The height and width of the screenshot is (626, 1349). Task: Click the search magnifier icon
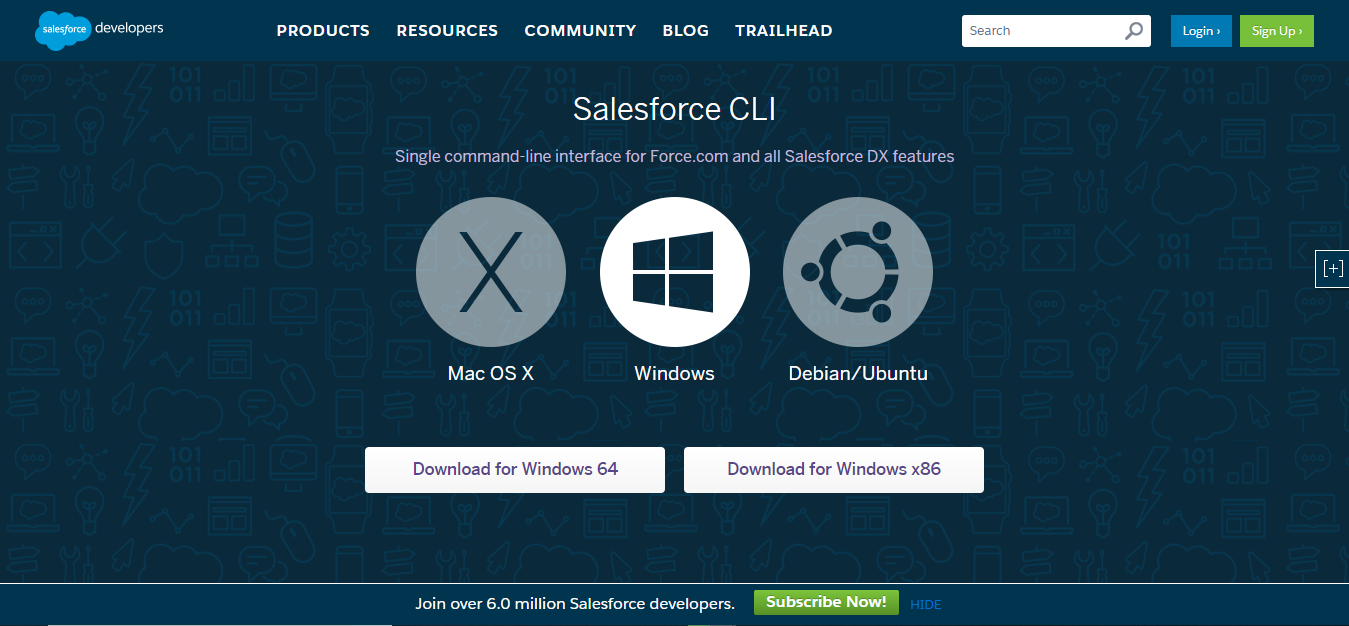1133,31
